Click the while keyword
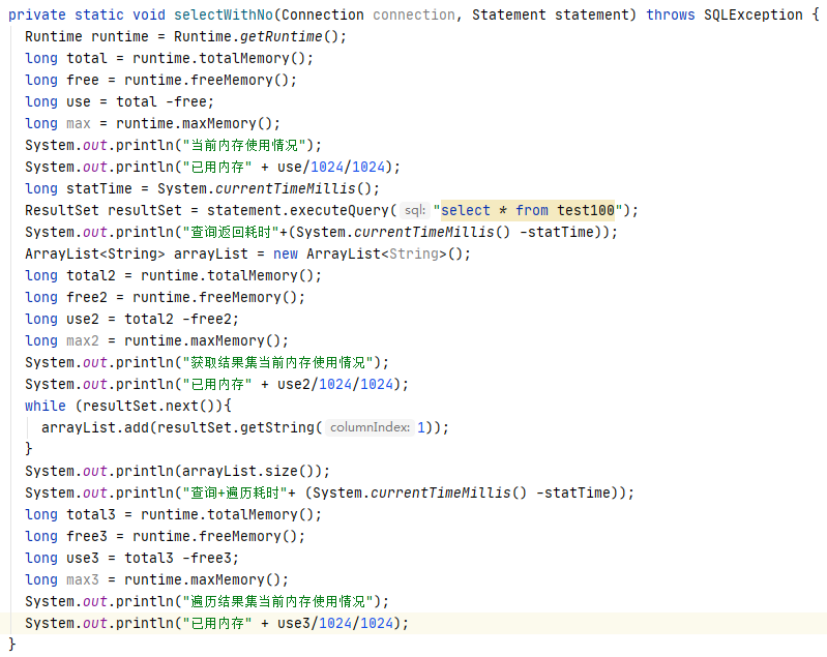The height and width of the screenshot is (657, 827). pyautogui.click(x=45, y=405)
